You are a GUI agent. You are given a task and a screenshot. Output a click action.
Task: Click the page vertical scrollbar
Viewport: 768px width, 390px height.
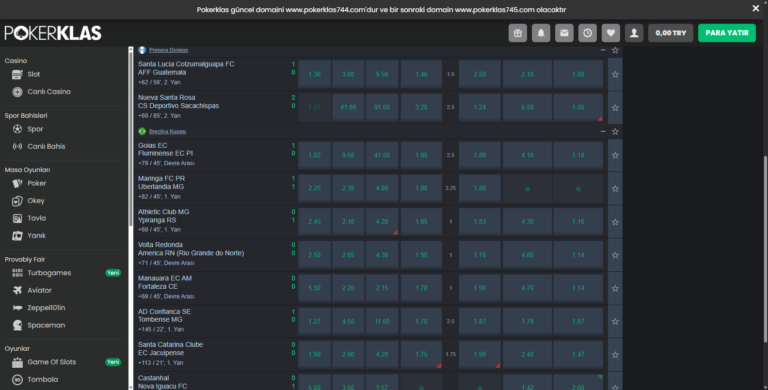(x=765, y=248)
